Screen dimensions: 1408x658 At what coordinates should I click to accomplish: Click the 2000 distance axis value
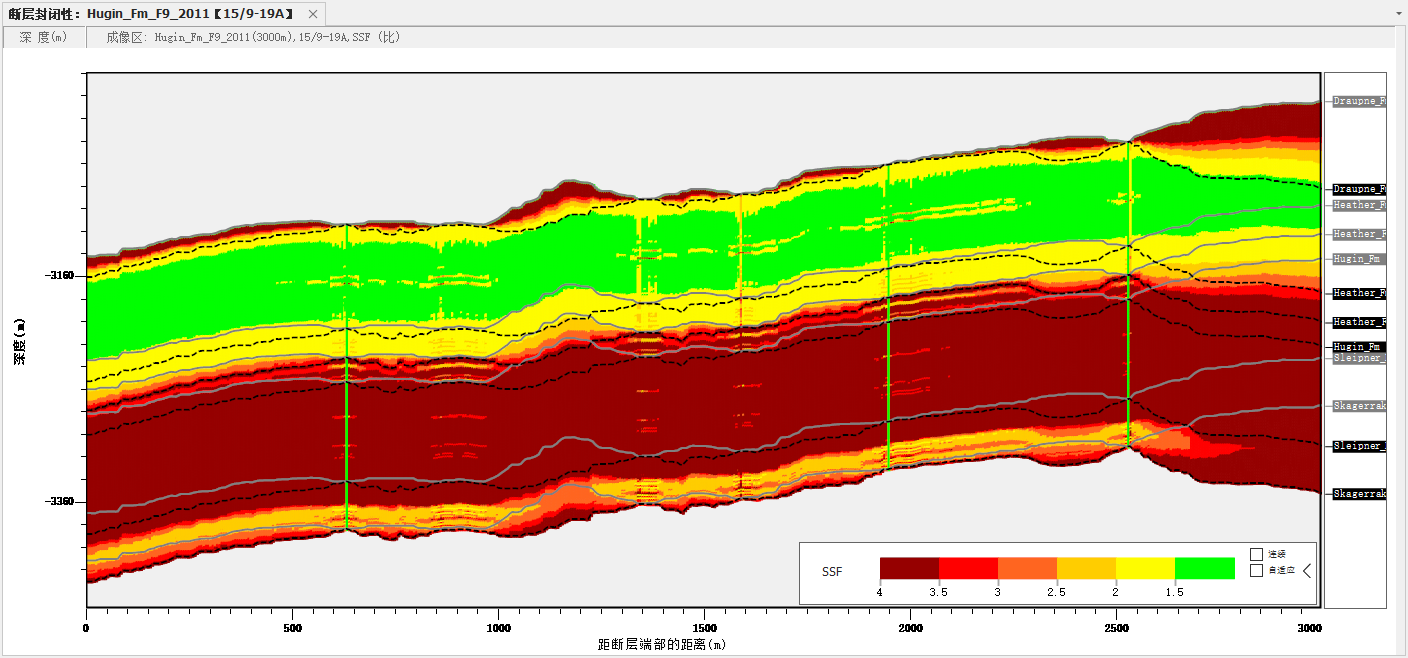click(910, 629)
